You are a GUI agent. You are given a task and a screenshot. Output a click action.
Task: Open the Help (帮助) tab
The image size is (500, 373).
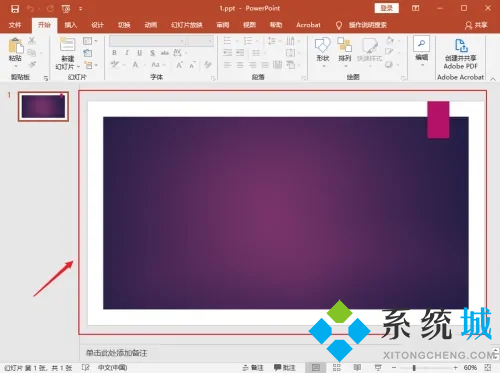point(276,25)
